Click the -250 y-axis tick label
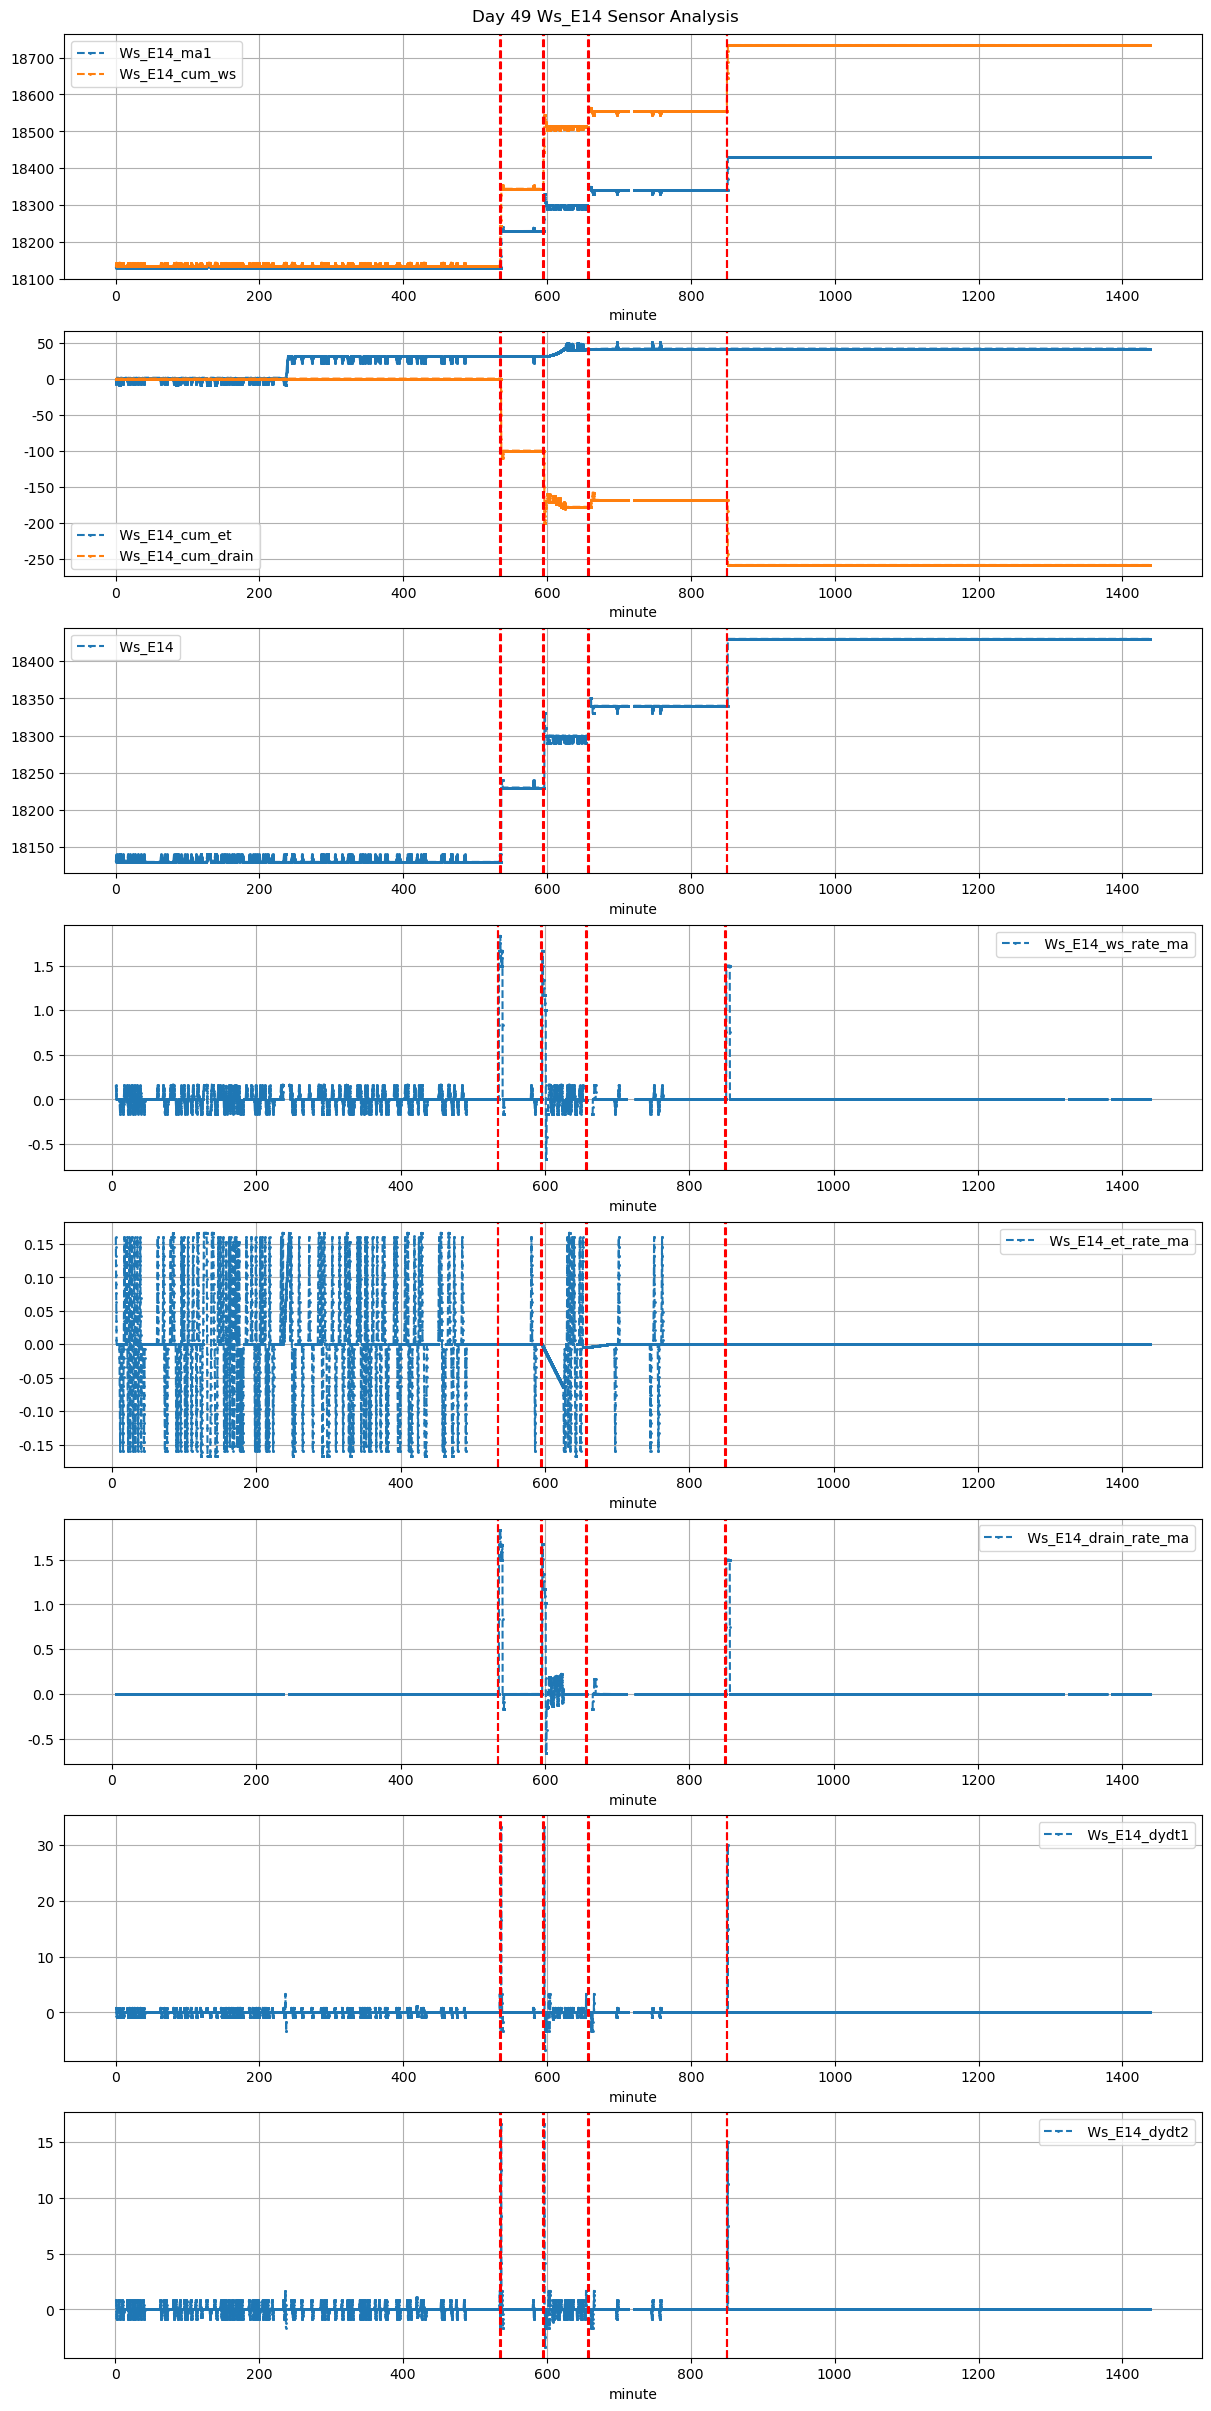Viewport: 1211px width, 2411px height. point(37,560)
